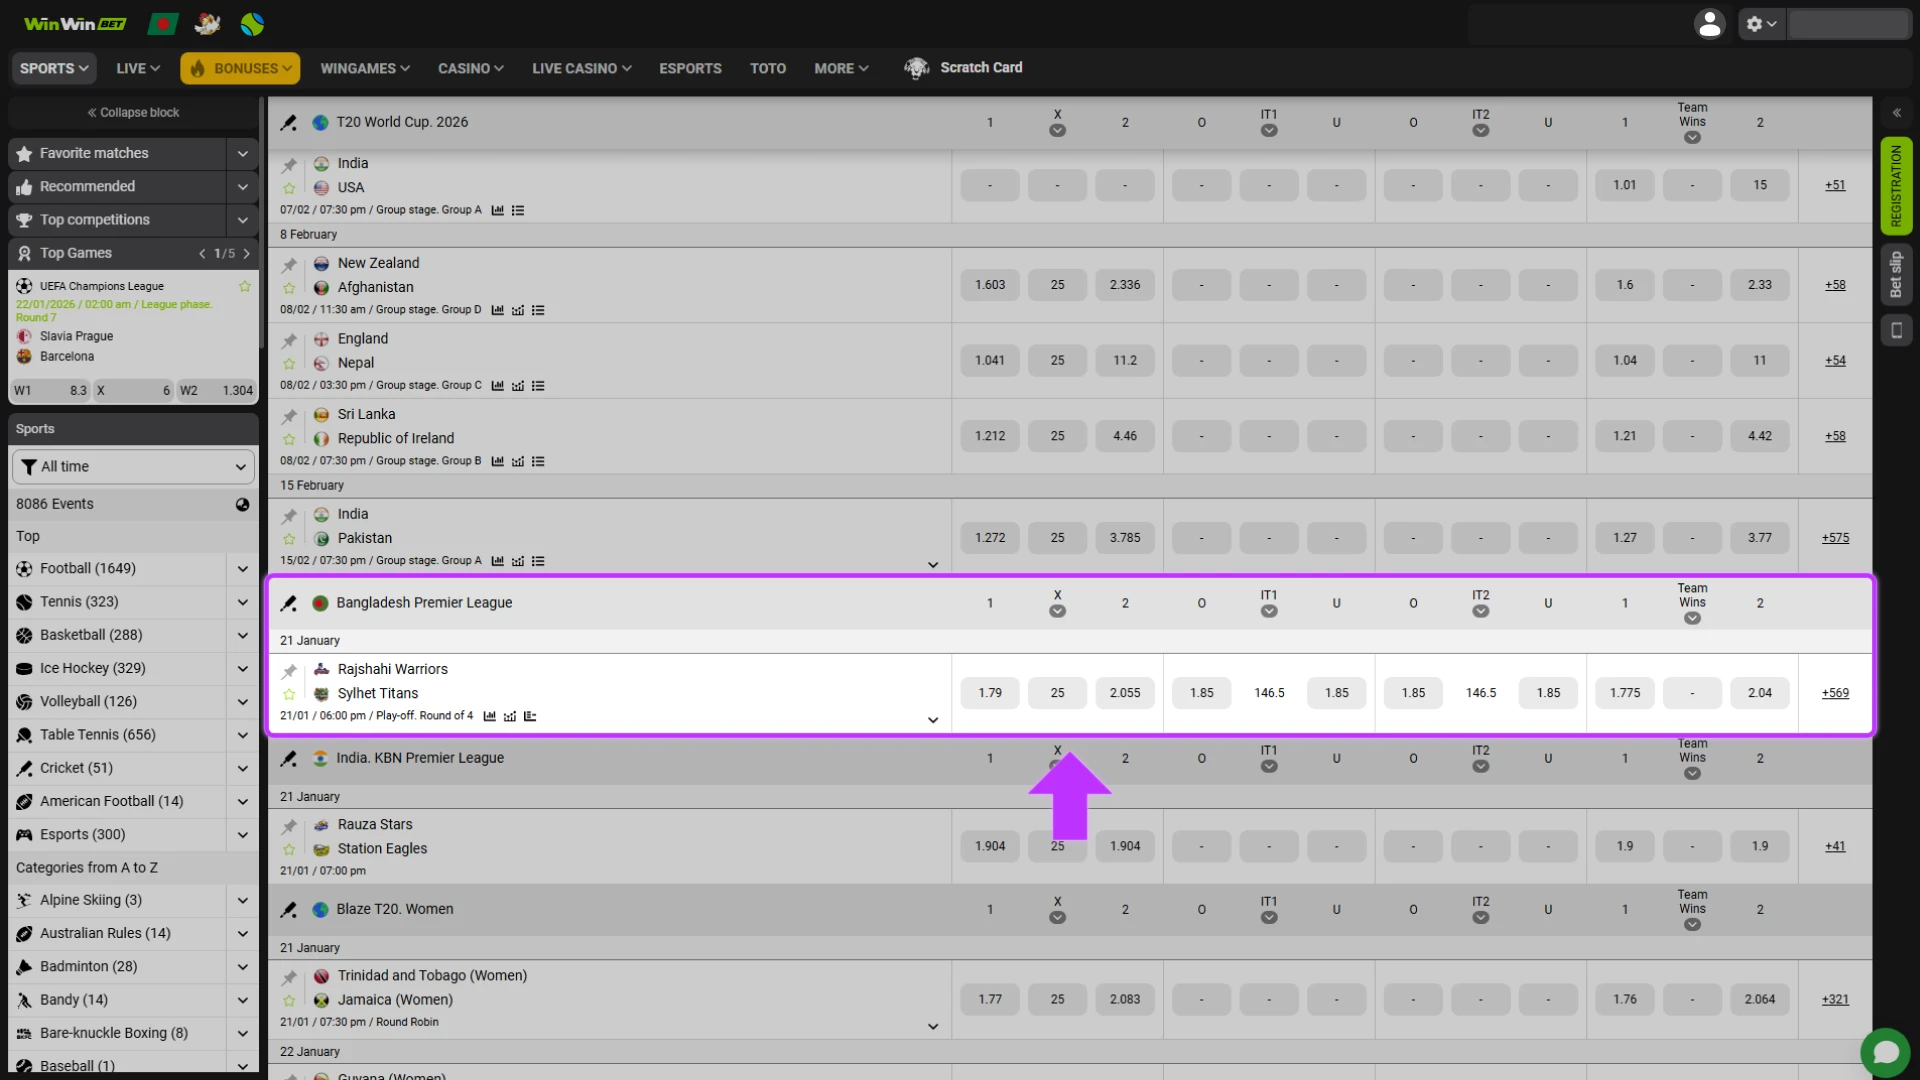
Task: Click the chicken mascot icon in the header
Action: 207,24
